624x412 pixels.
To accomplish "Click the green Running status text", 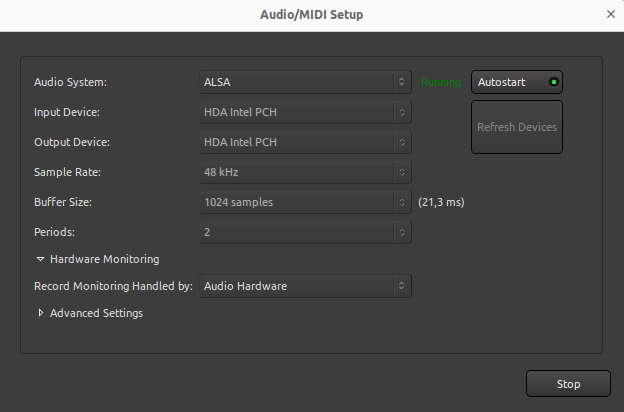I will pyautogui.click(x=441, y=82).
